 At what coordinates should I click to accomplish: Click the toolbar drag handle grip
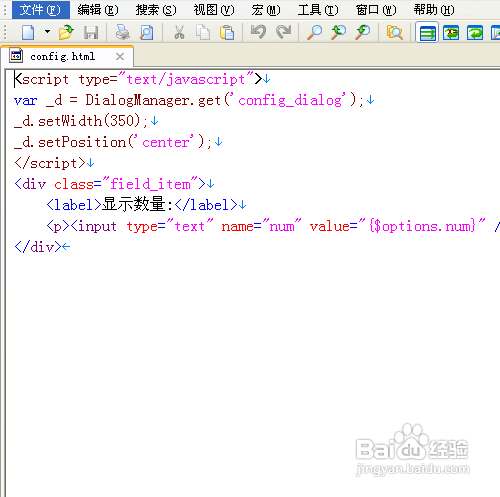[x=5, y=33]
